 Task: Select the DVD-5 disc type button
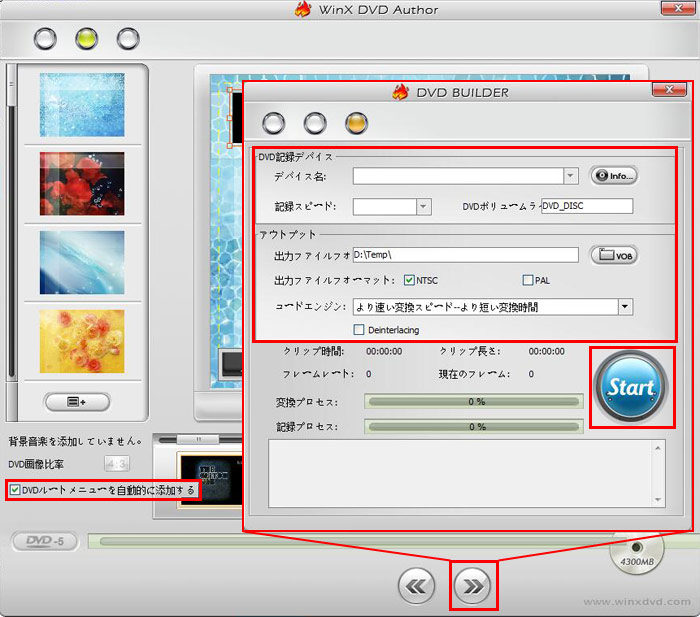click(x=45, y=542)
